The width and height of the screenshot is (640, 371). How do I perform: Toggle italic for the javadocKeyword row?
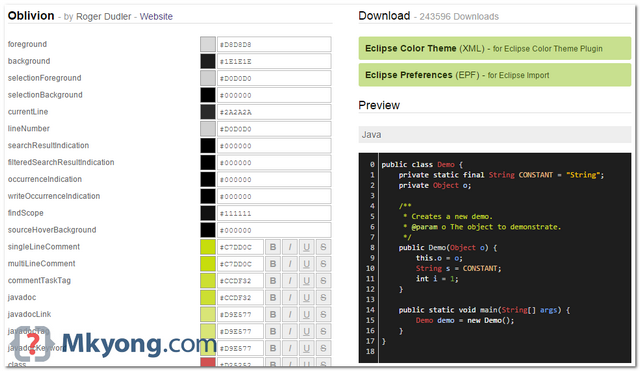[x=290, y=349]
